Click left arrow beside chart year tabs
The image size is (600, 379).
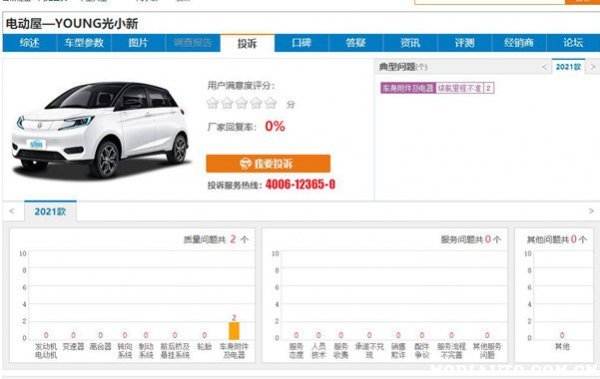click(x=11, y=211)
